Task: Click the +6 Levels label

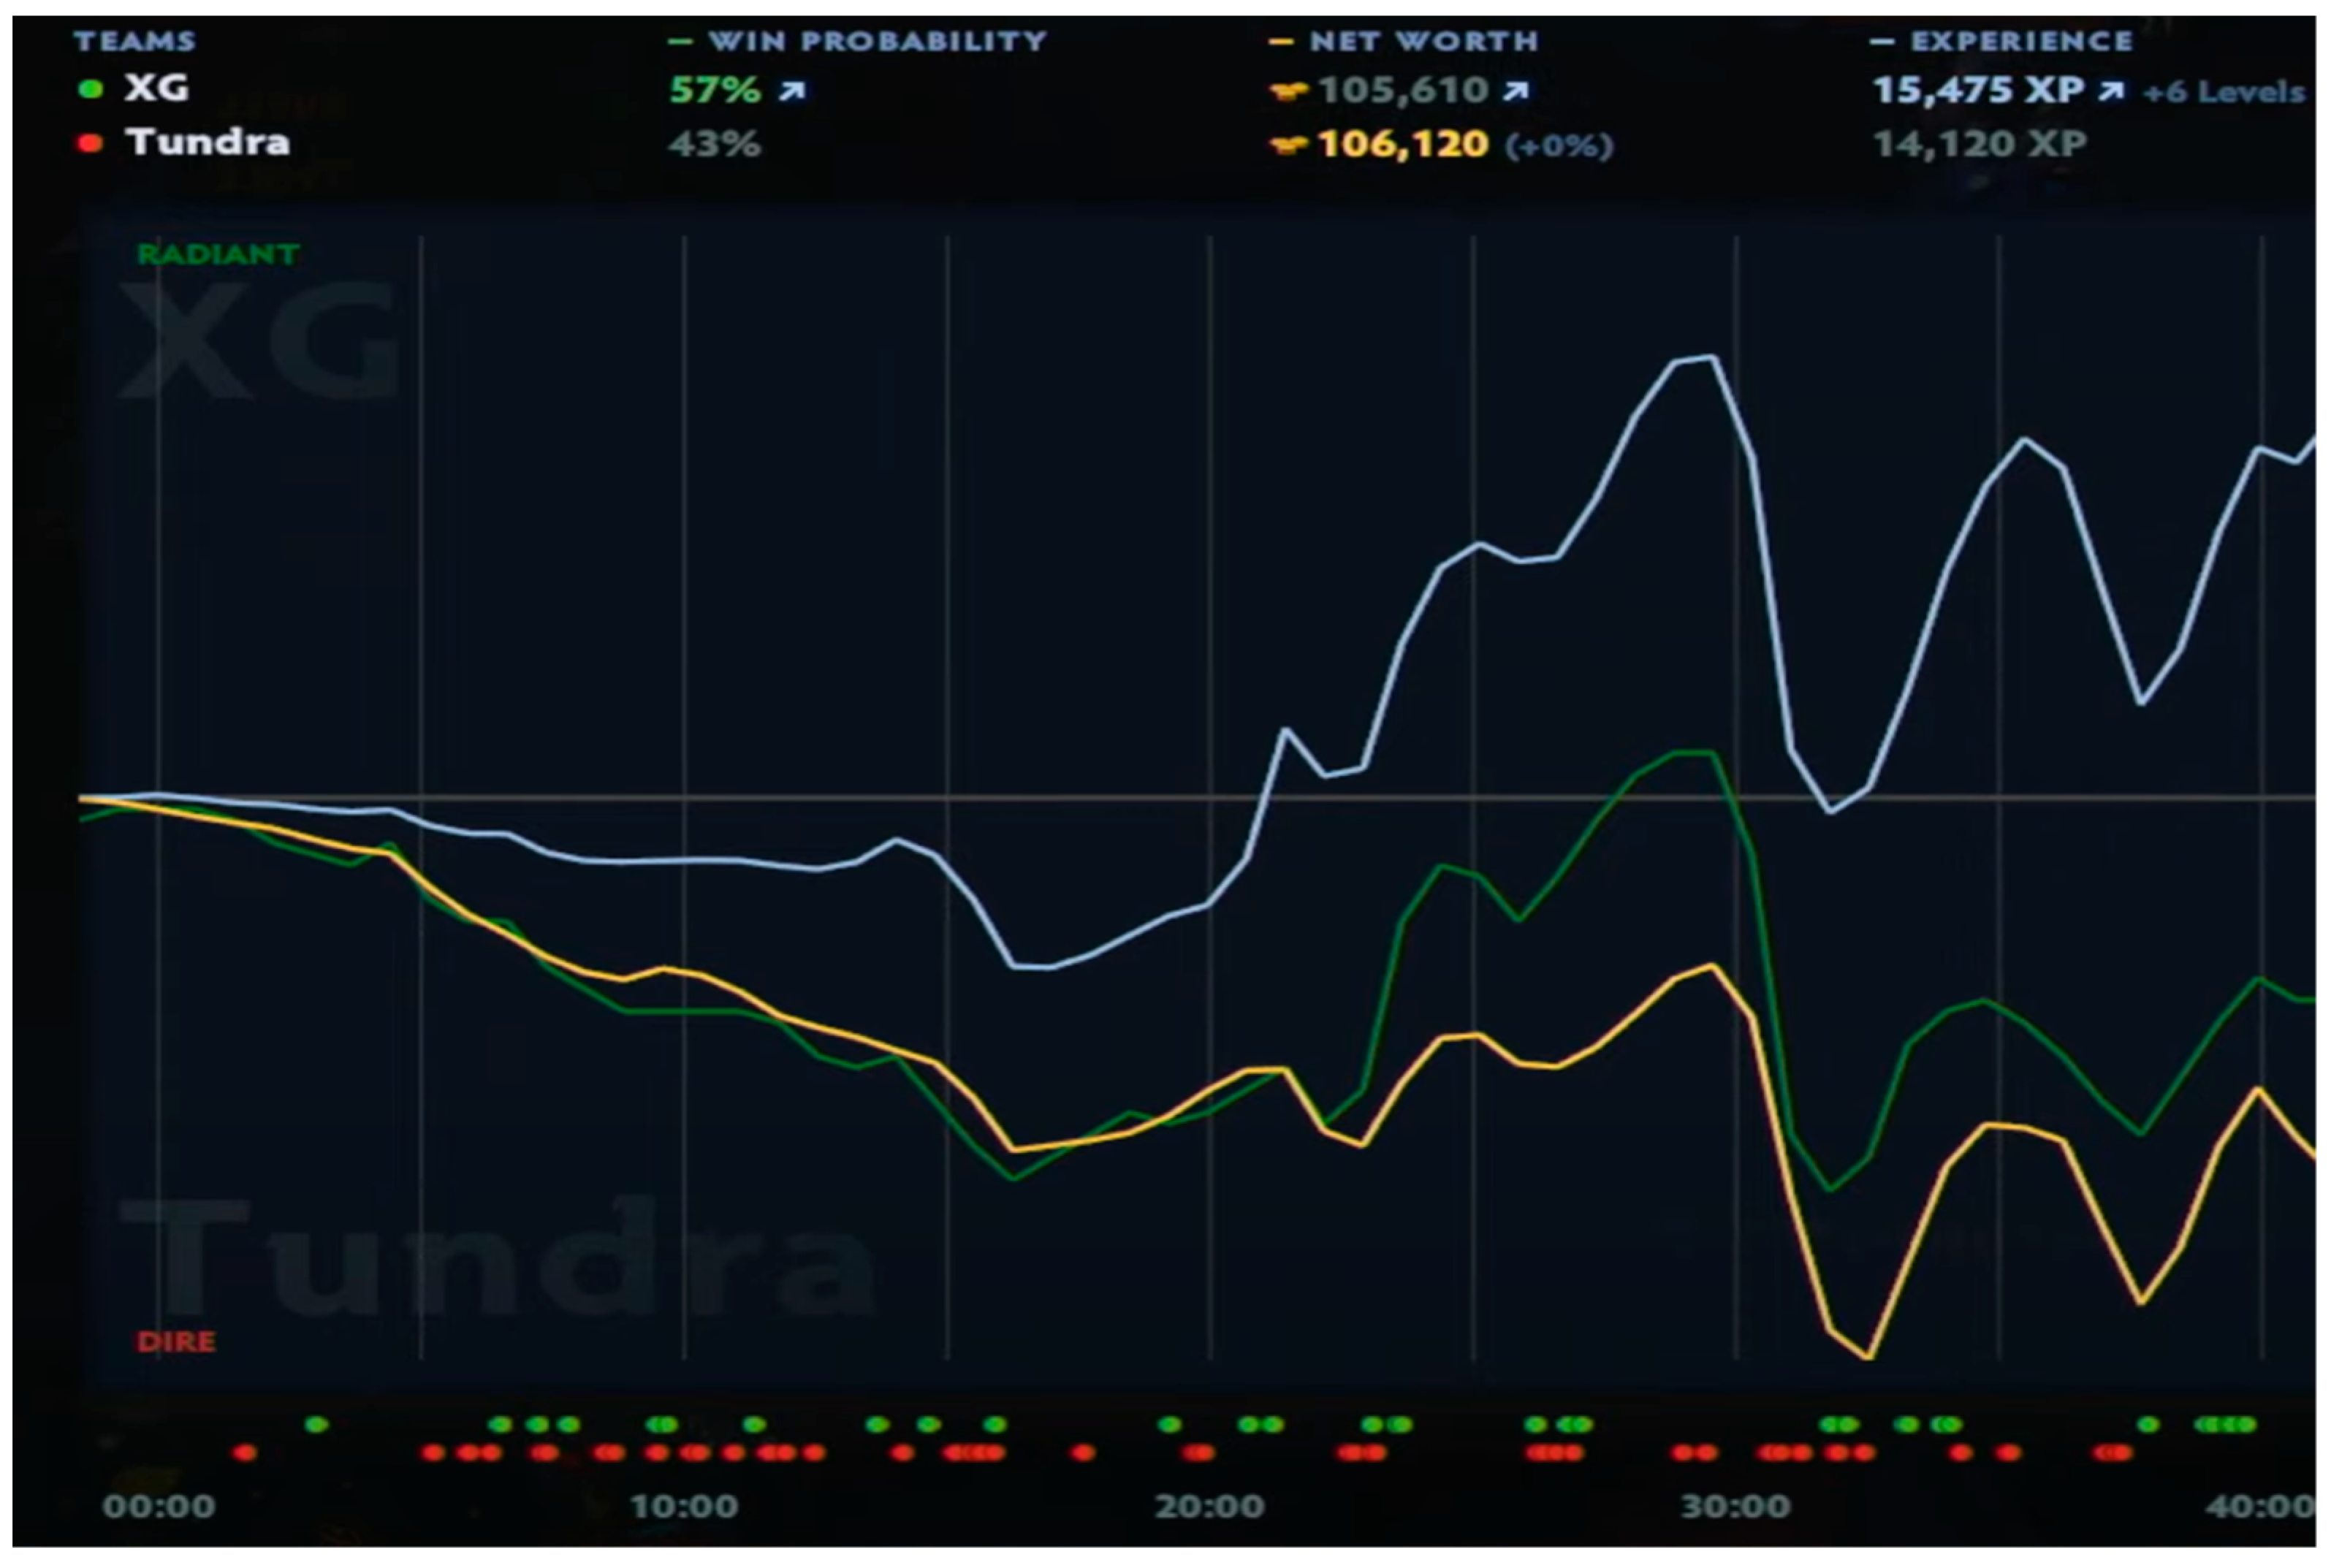Action: click(x=2224, y=93)
